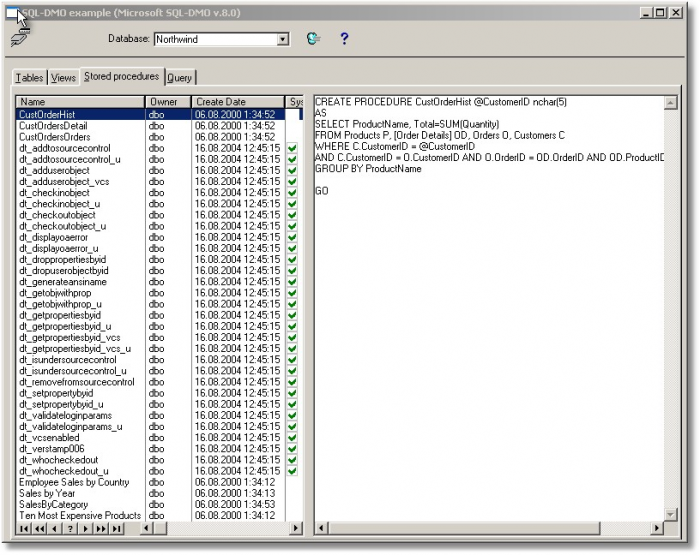Select the CustOrderHist procedure row

point(159,115)
